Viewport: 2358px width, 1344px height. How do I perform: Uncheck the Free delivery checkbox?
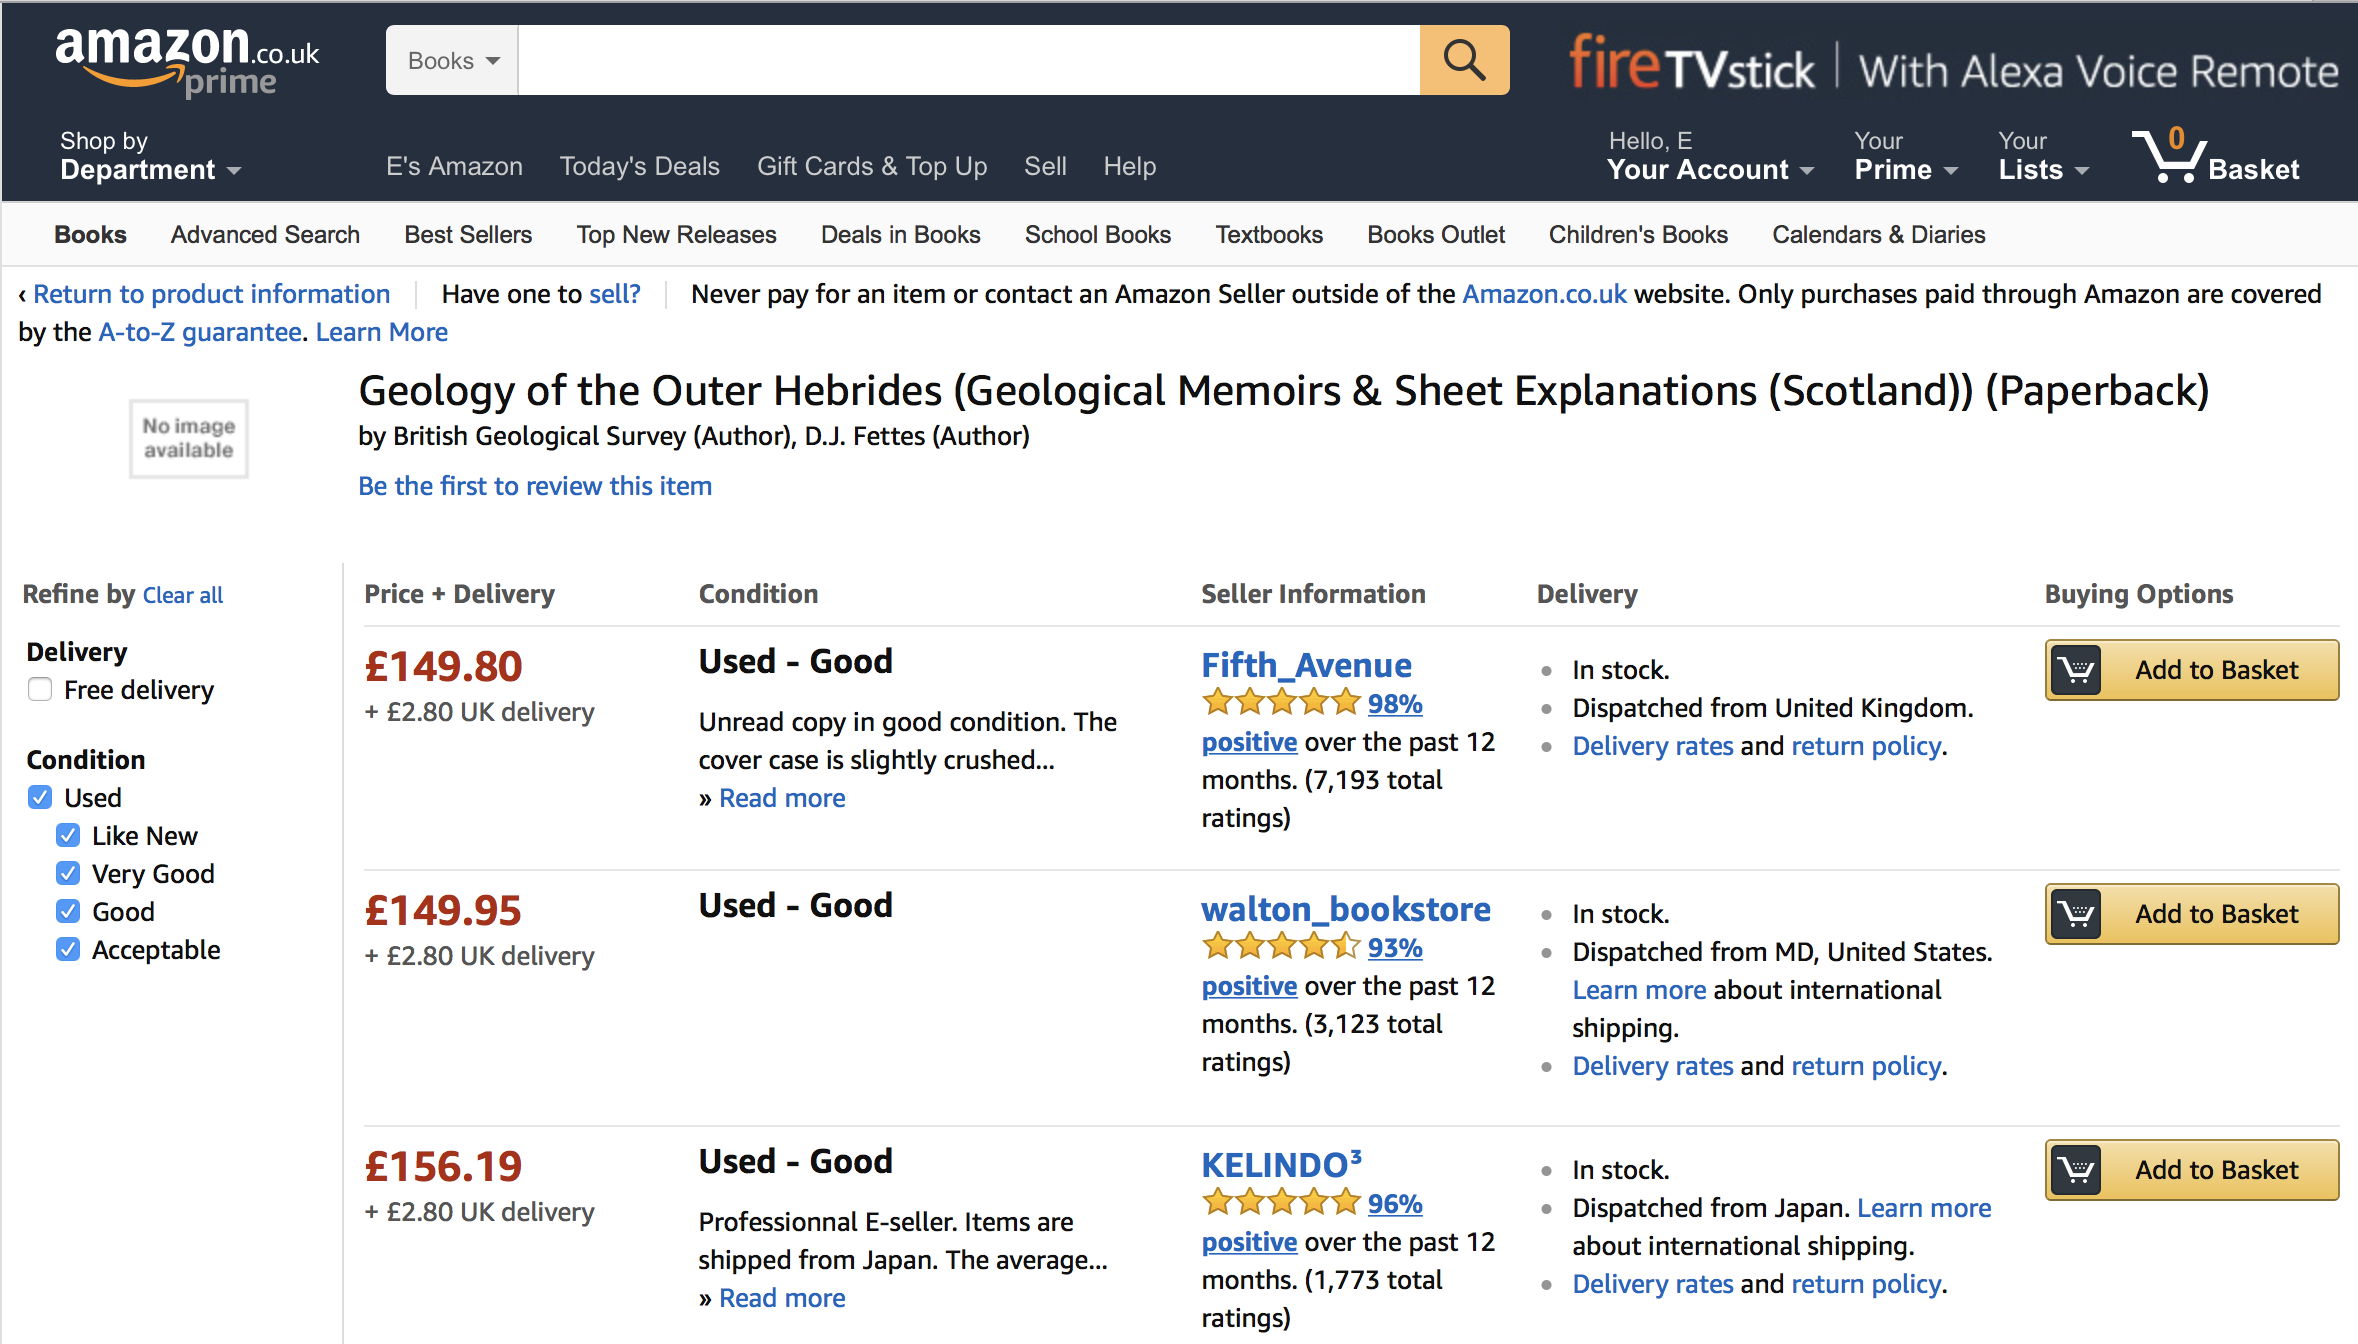click(x=39, y=689)
